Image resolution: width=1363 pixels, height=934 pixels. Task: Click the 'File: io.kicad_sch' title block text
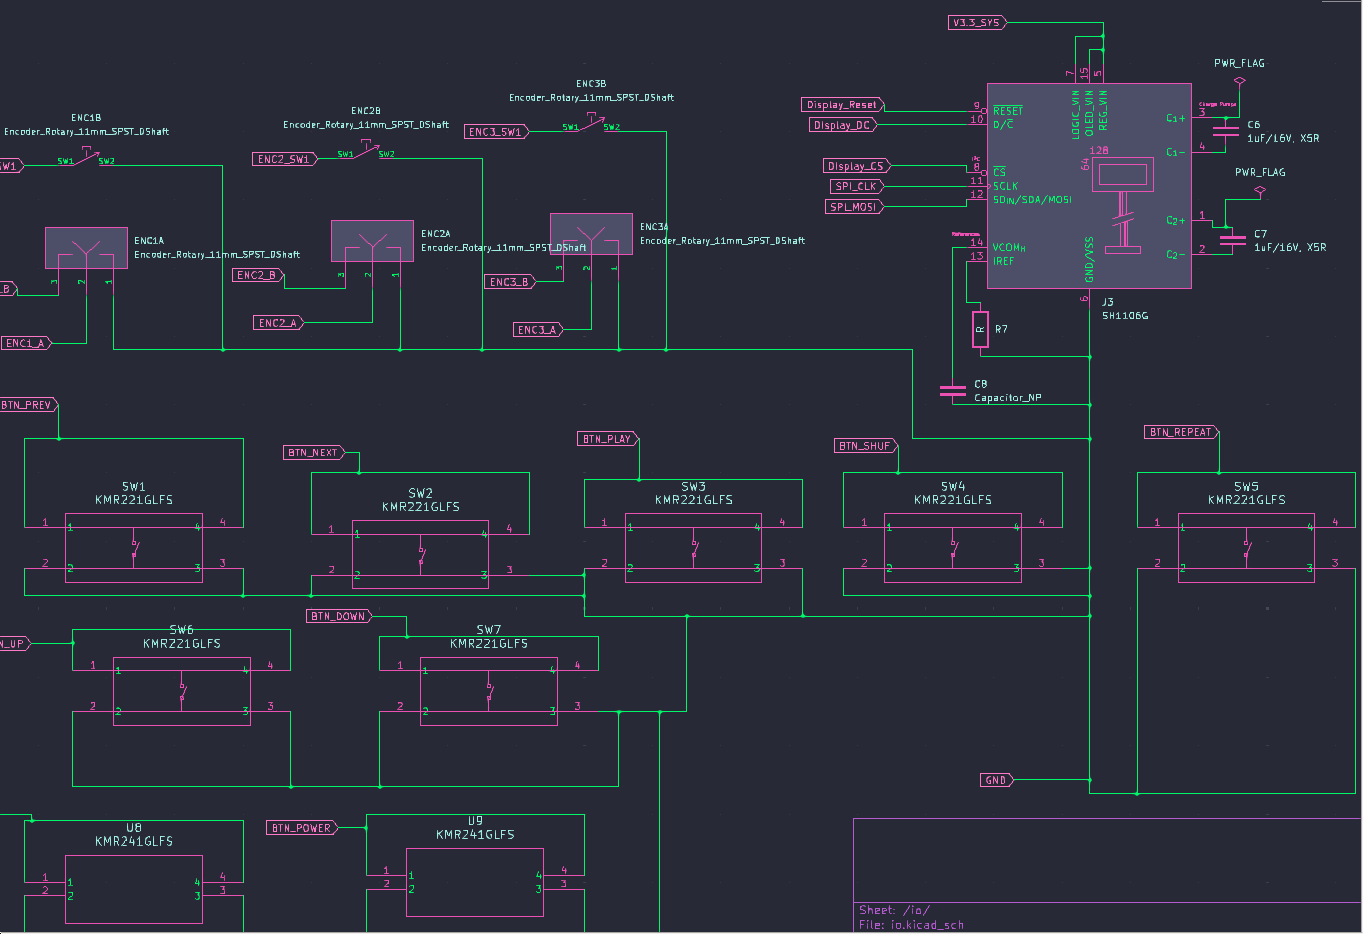point(911,925)
